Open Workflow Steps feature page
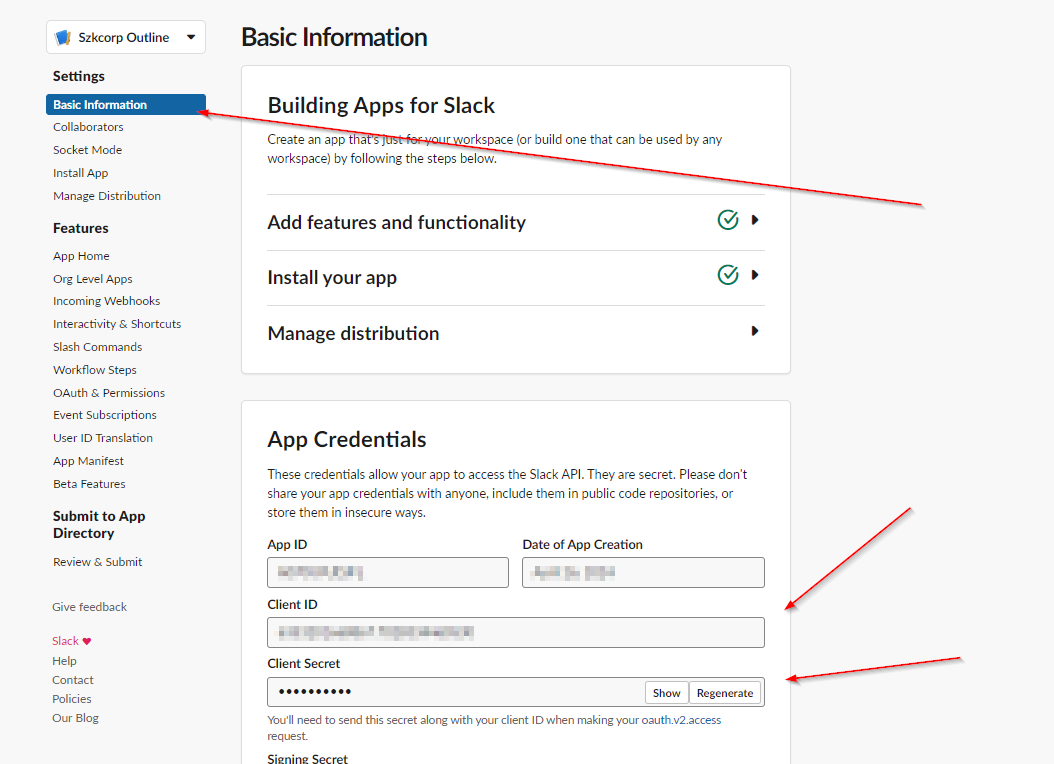Viewport: 1054px width, 764px height. (95, 370)
